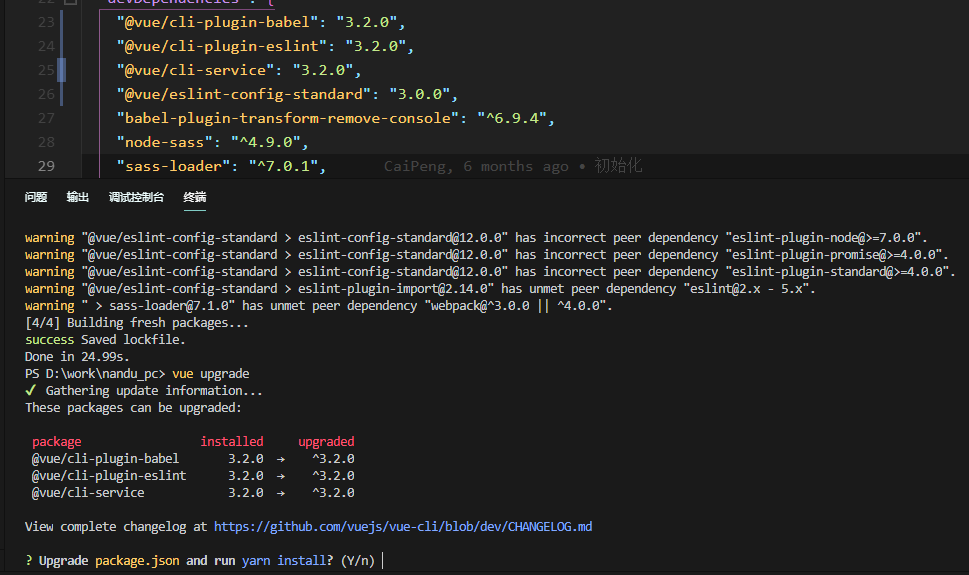Click the @vue/cli-service row in terminal table
This screenshot has height=575, width=969.
tap(193, 493)
